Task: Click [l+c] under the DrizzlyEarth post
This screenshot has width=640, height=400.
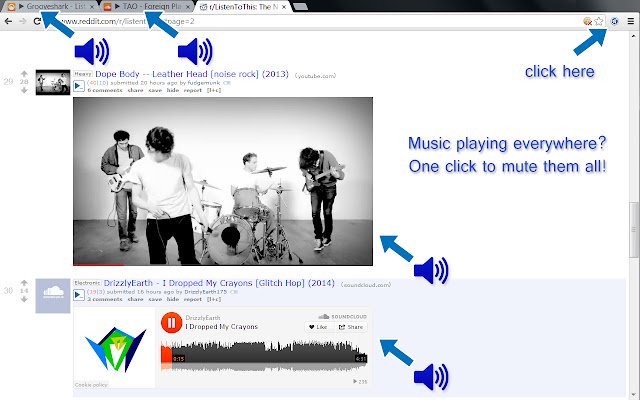Action: click(x=214, y=299)
